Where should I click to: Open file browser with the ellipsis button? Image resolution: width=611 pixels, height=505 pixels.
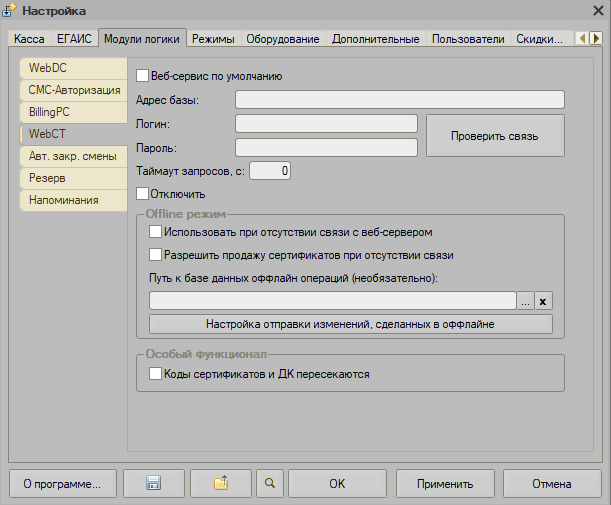click(x=526, y=301)
